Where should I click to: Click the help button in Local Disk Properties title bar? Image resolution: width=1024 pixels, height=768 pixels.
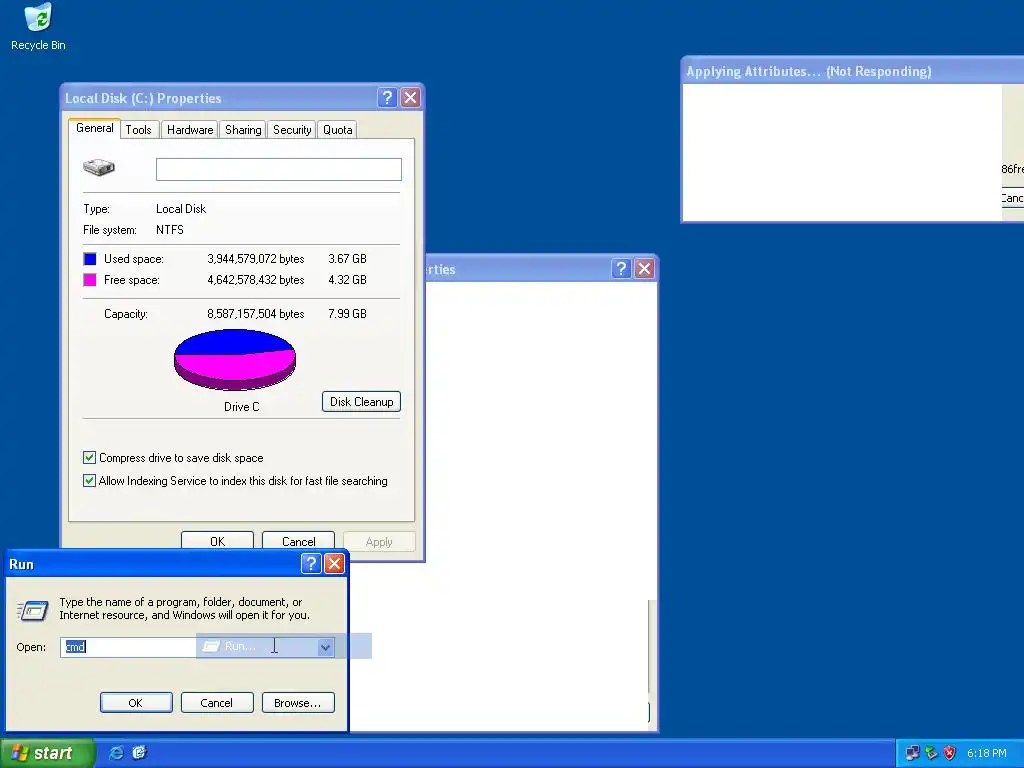387,98
